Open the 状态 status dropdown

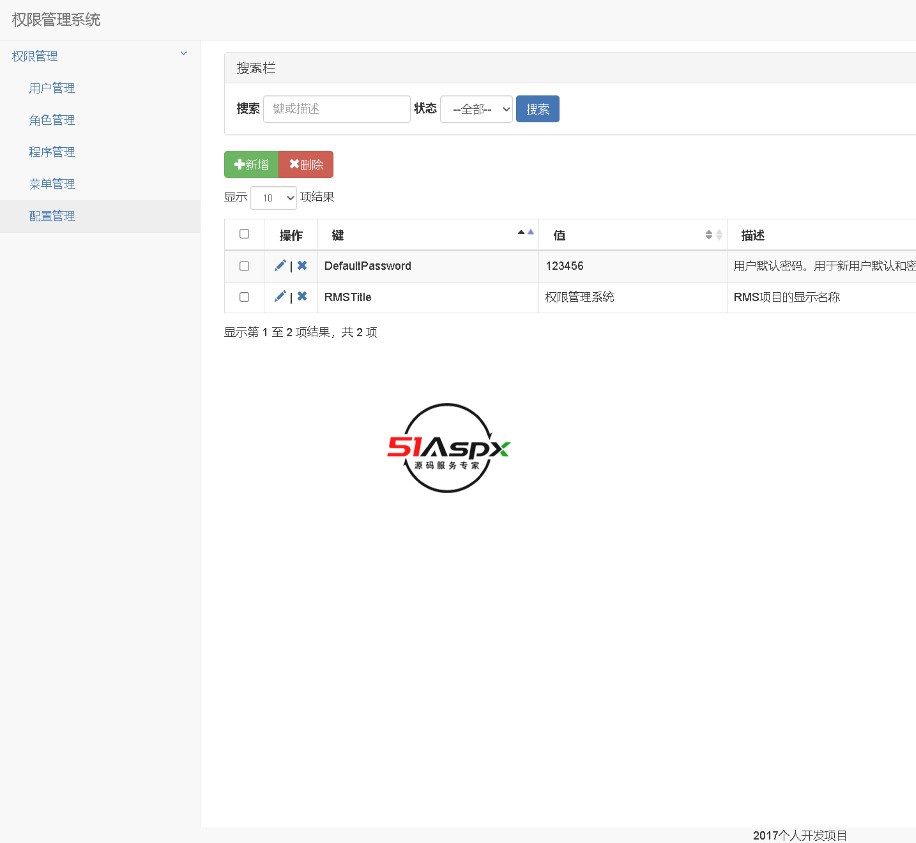point(476,109)
